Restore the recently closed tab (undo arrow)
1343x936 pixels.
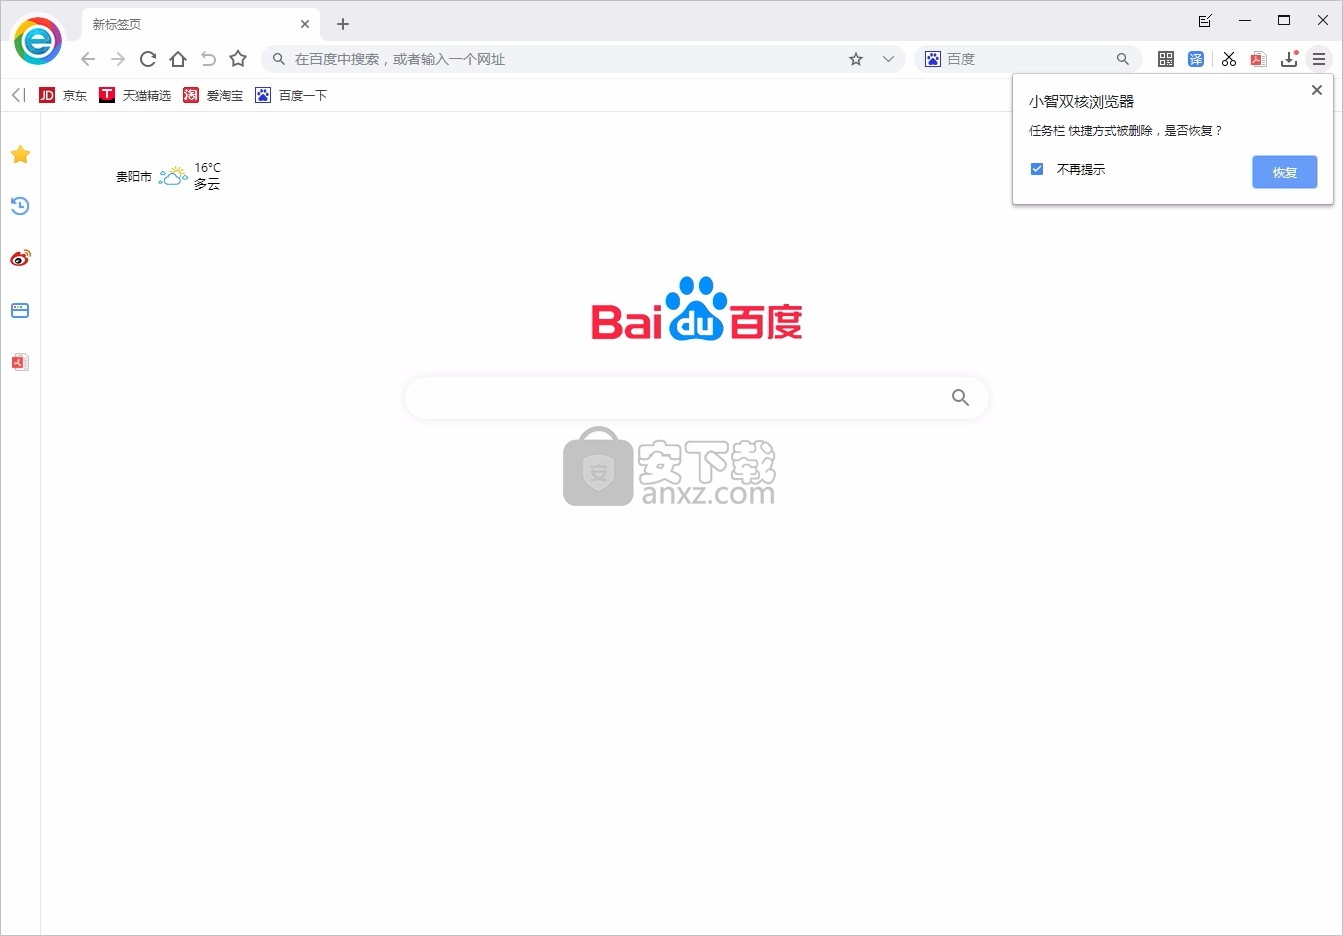point(208,59)
